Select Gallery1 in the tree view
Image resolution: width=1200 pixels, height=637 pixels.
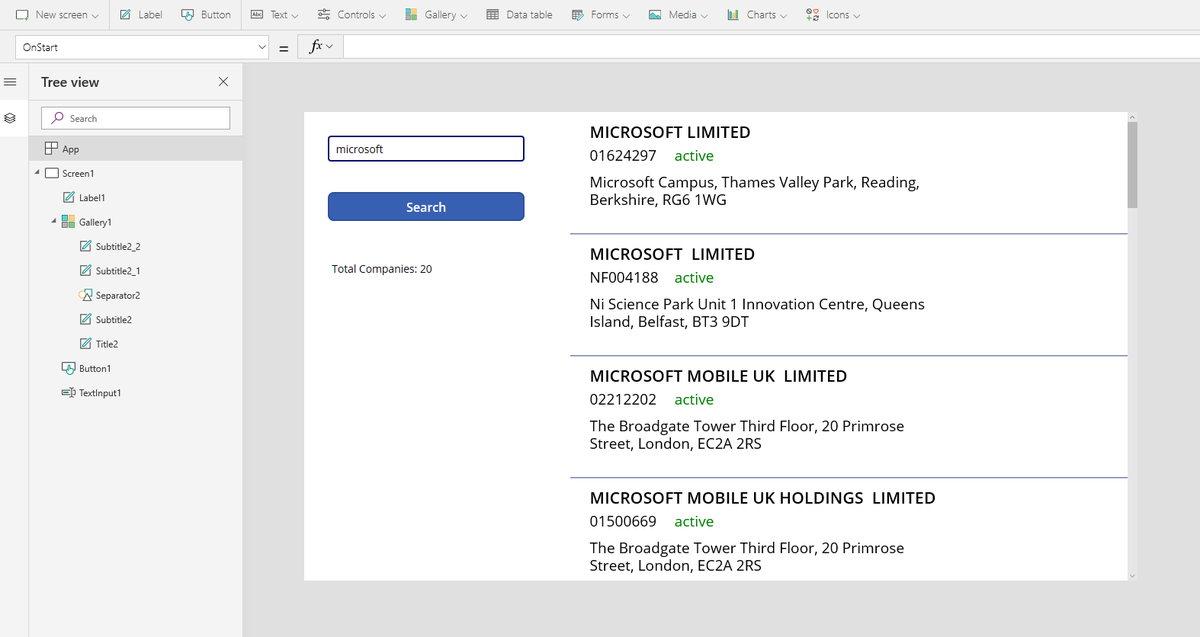click(95, 222)
